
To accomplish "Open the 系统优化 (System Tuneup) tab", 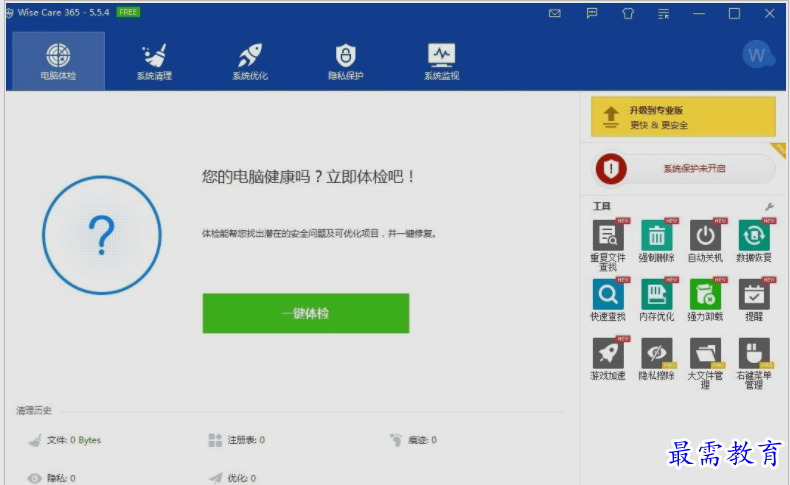I will coord(250,61).
